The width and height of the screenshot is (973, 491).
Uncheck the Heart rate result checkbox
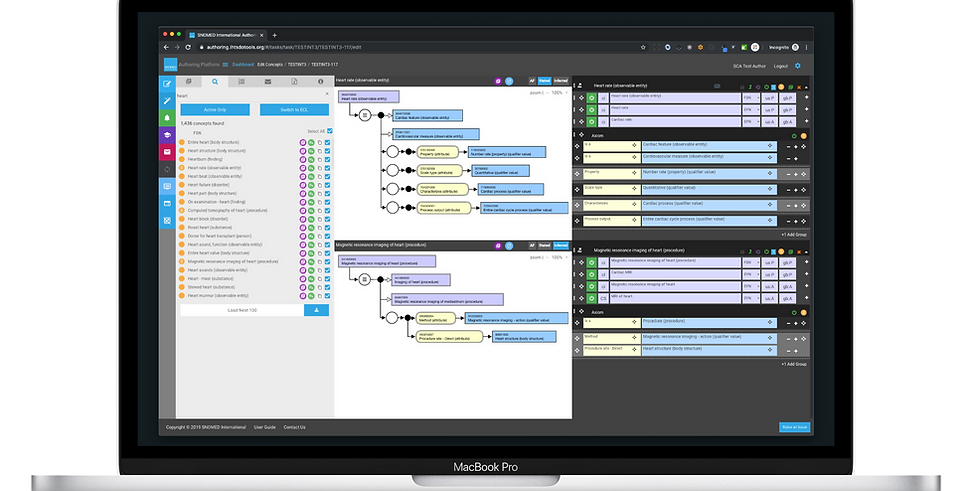(327, 168)
